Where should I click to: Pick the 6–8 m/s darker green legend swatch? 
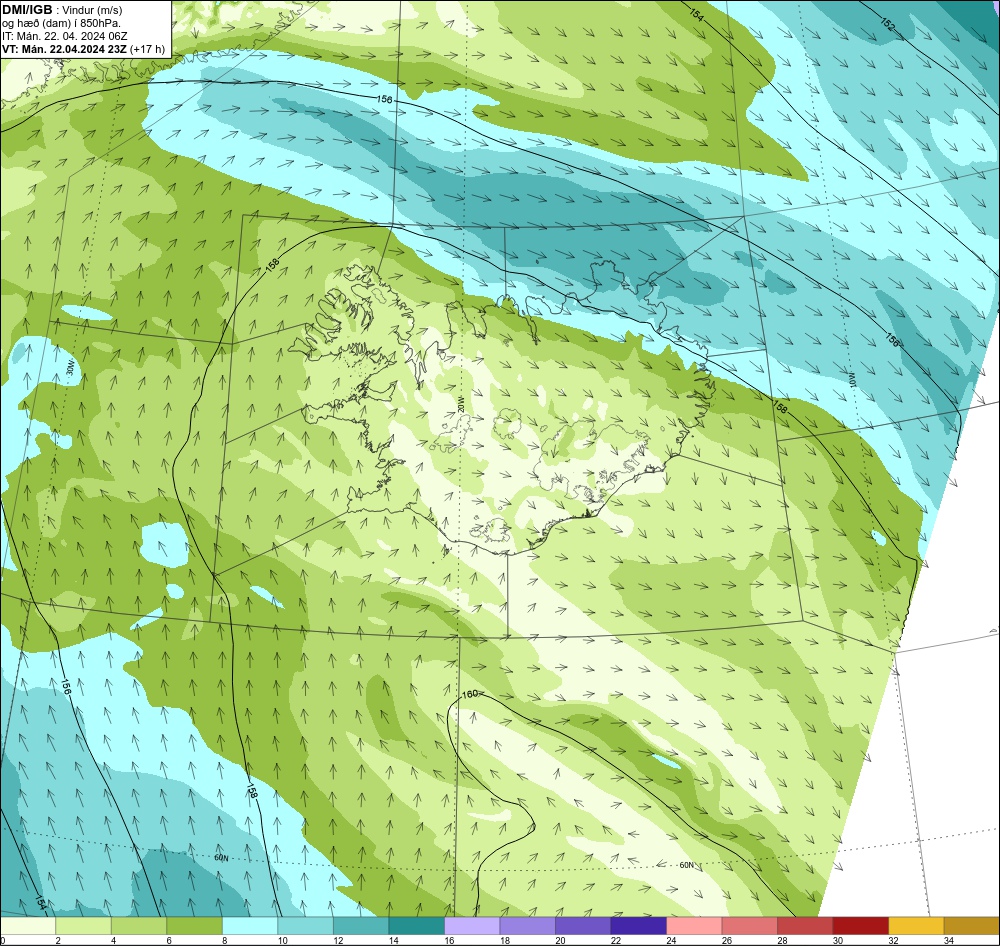click(x=195, y=926)
